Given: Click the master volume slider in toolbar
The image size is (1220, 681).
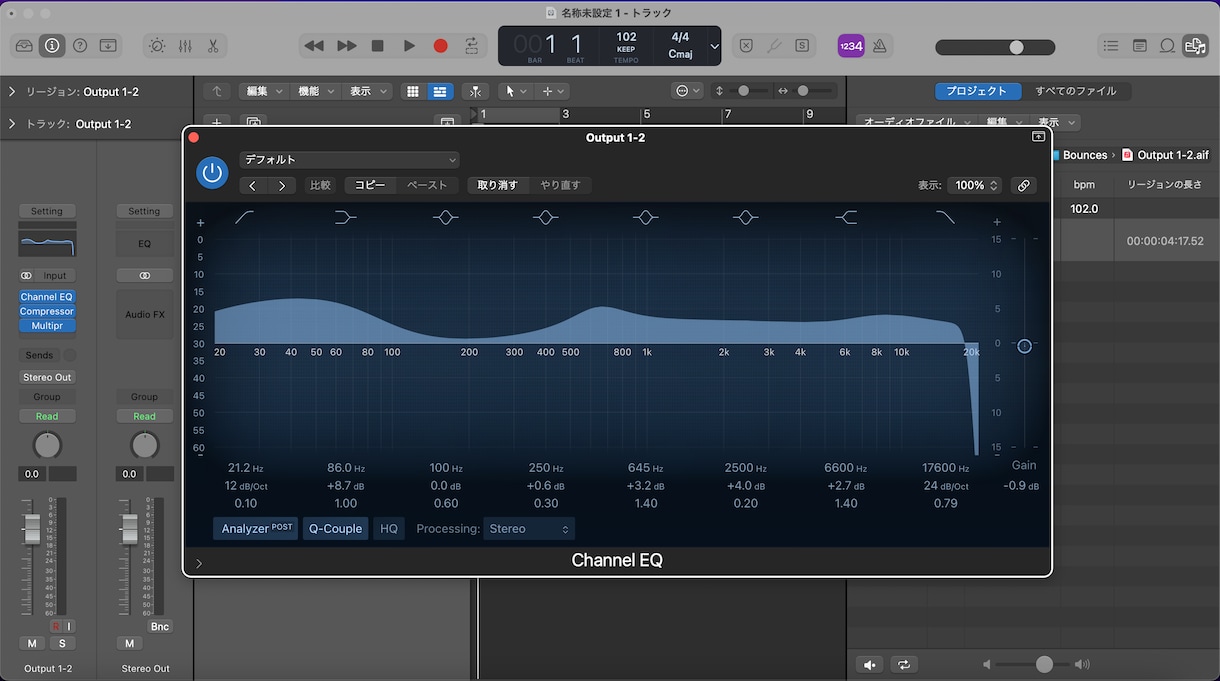Looking at the screenshot, I should click(x=995, y=47).
